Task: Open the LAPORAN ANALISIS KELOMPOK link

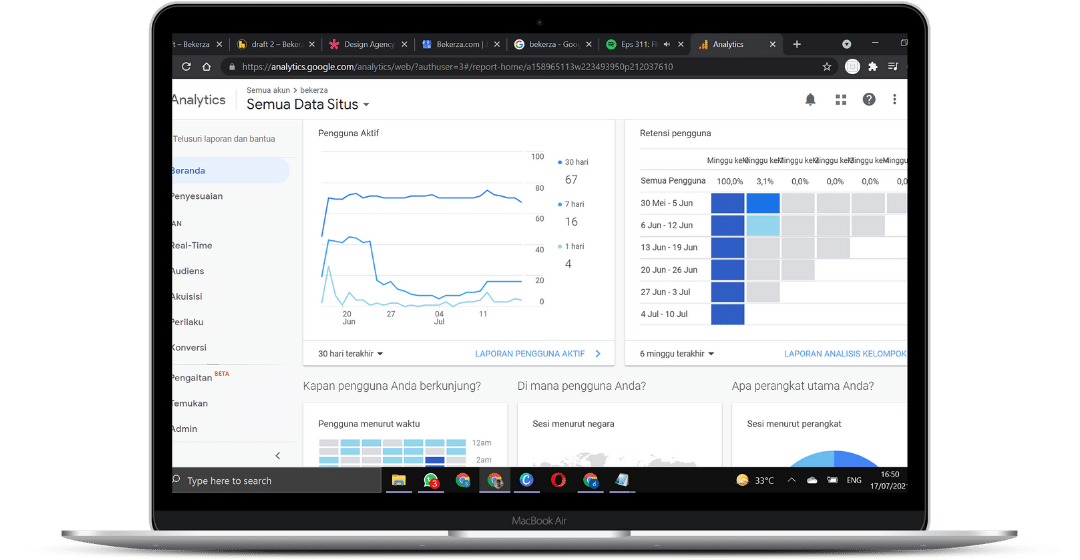Action: [845, 353]
